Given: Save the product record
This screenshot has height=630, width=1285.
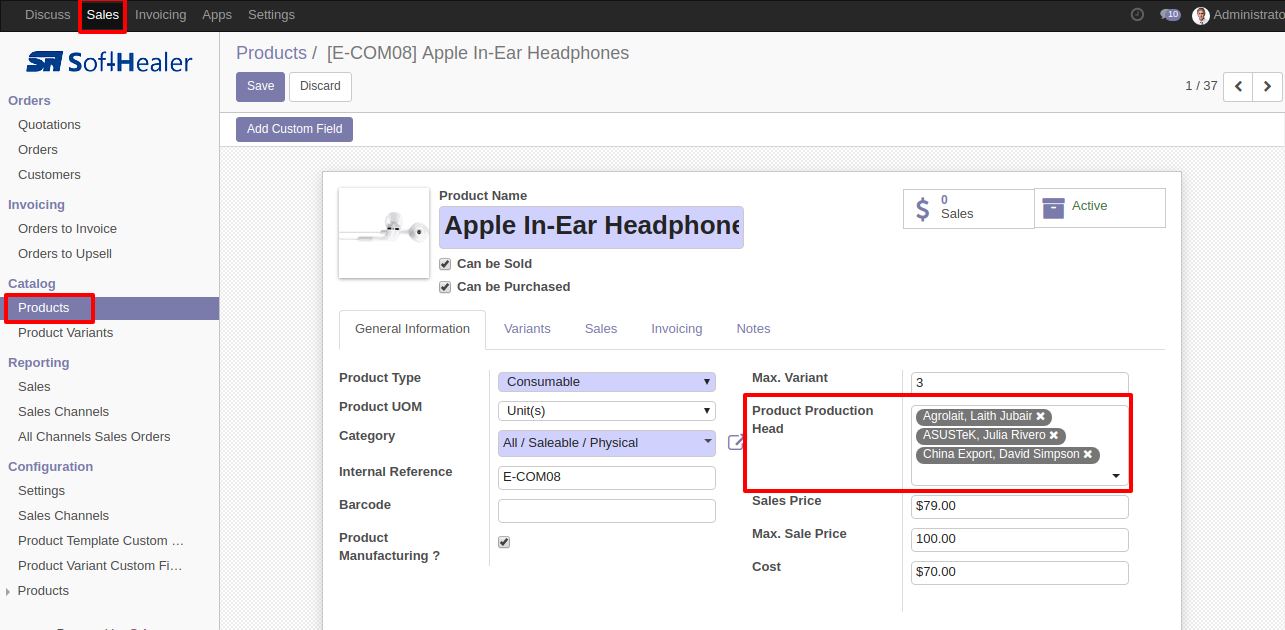Looking at the screenshot, I should pyautogui.click(x=260, y=87).
